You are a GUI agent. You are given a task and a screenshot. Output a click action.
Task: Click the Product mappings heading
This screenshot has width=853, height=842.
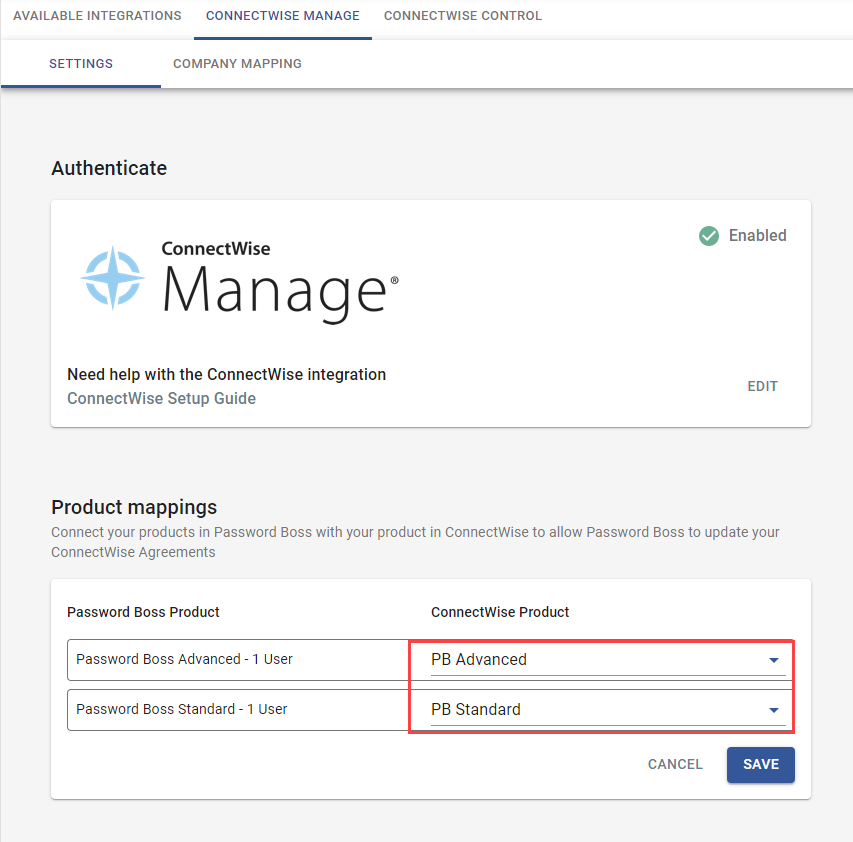(134, 507)
